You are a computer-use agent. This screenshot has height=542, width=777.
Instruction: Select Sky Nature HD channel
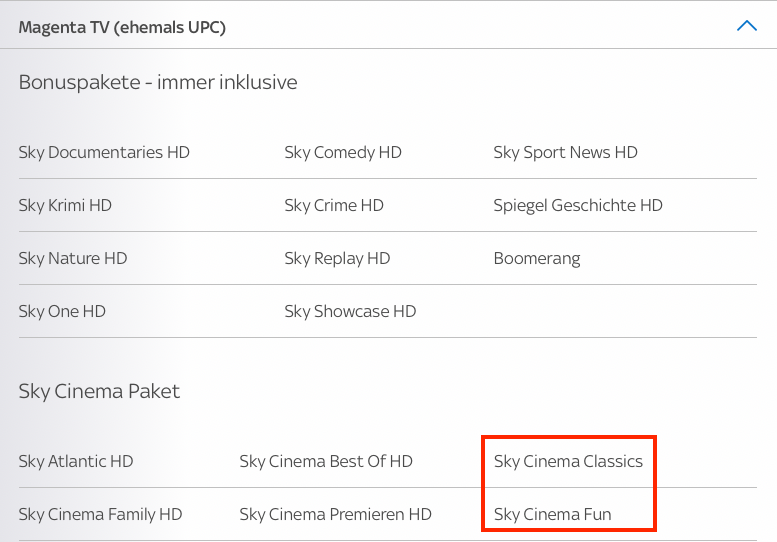click(73, 258)
